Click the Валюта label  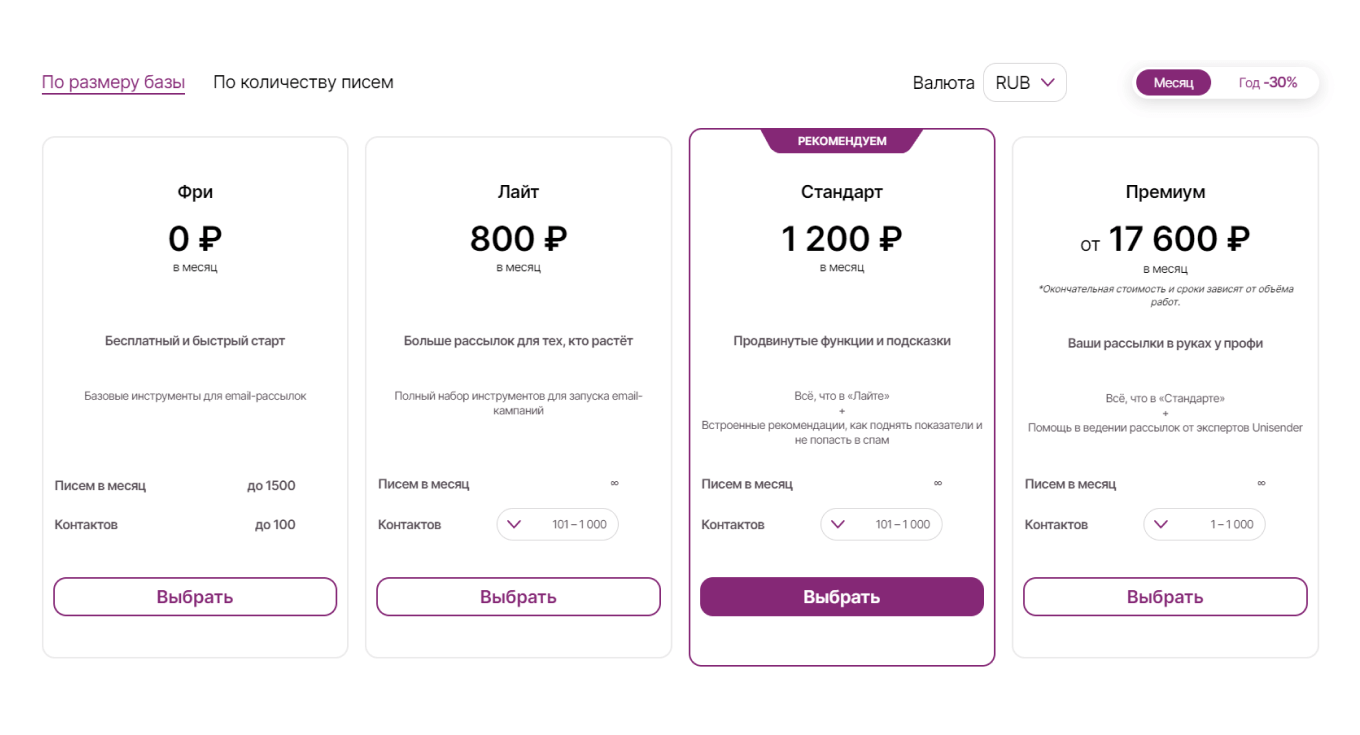(x=943, y=82)
